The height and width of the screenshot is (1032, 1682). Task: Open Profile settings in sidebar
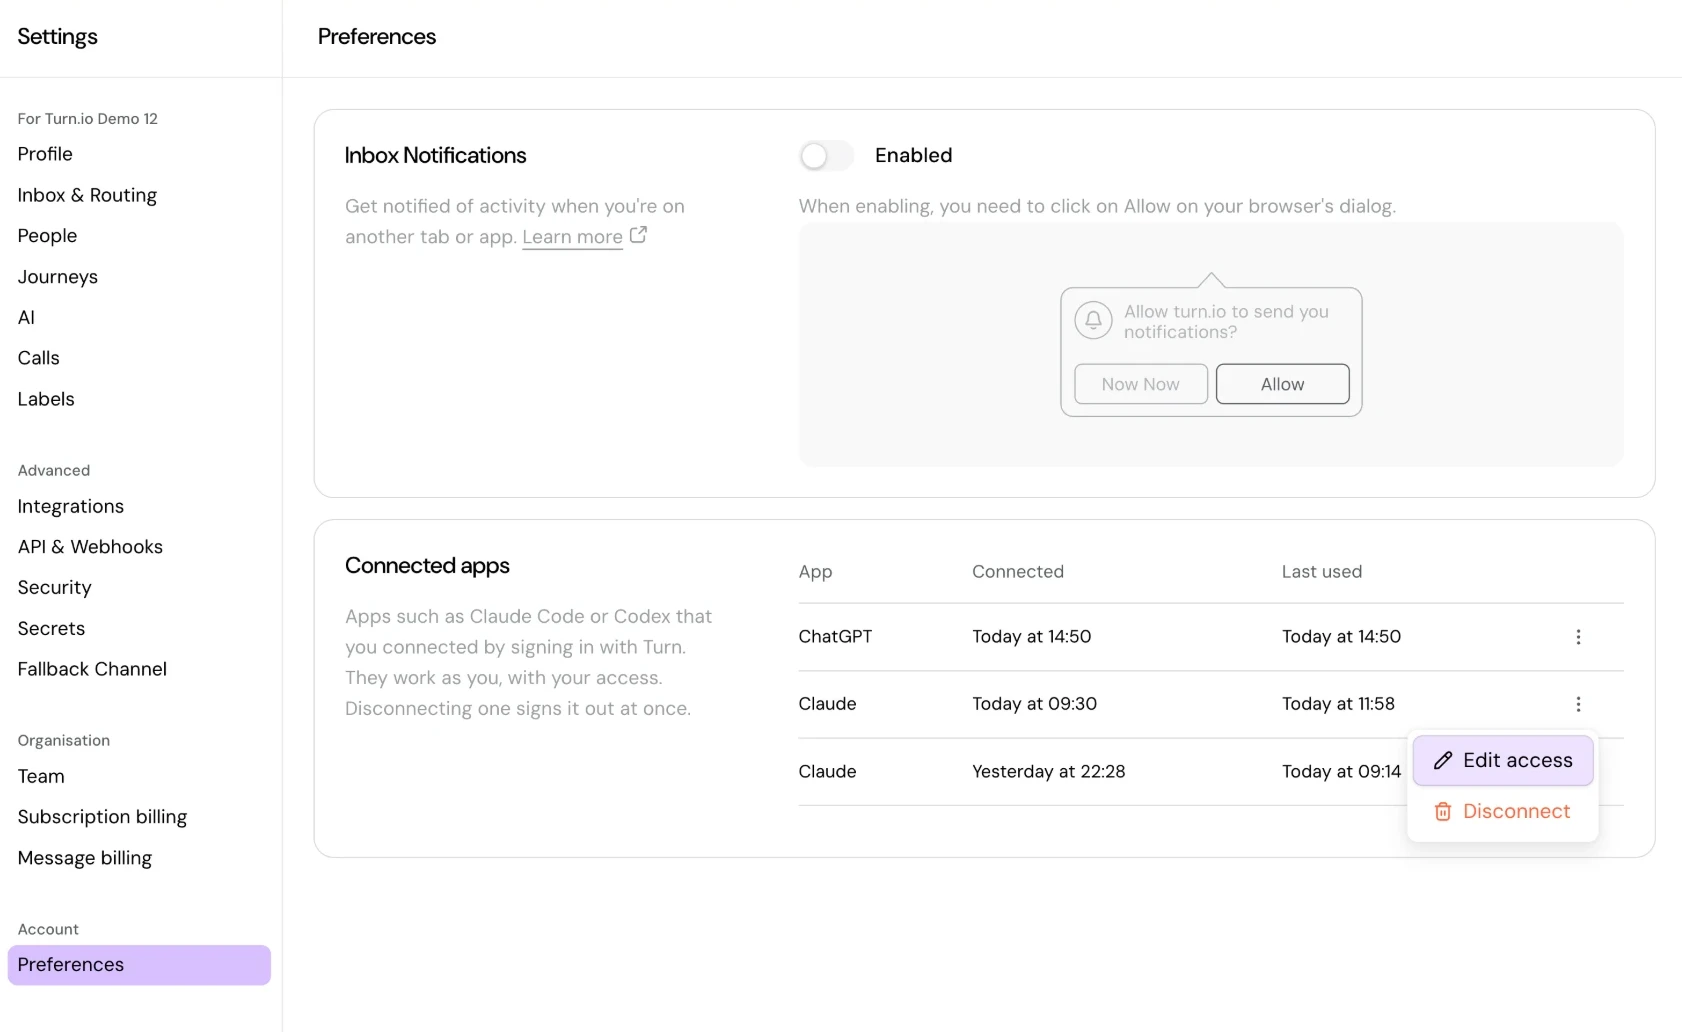pos(45,154)
